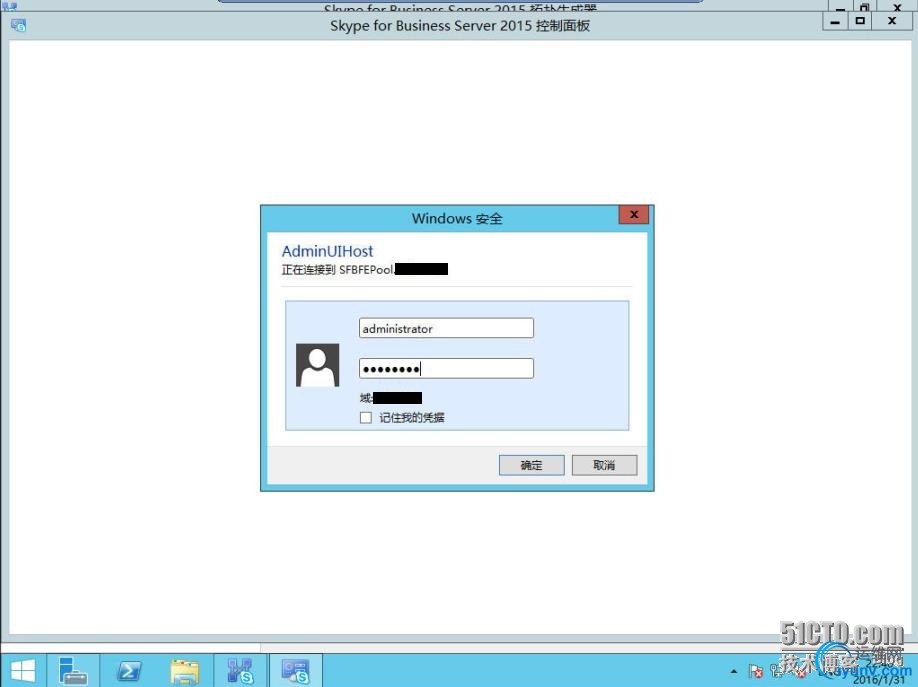Focus the administrator username field
This screenshot has height=687, width=918.
coord(446,328)
